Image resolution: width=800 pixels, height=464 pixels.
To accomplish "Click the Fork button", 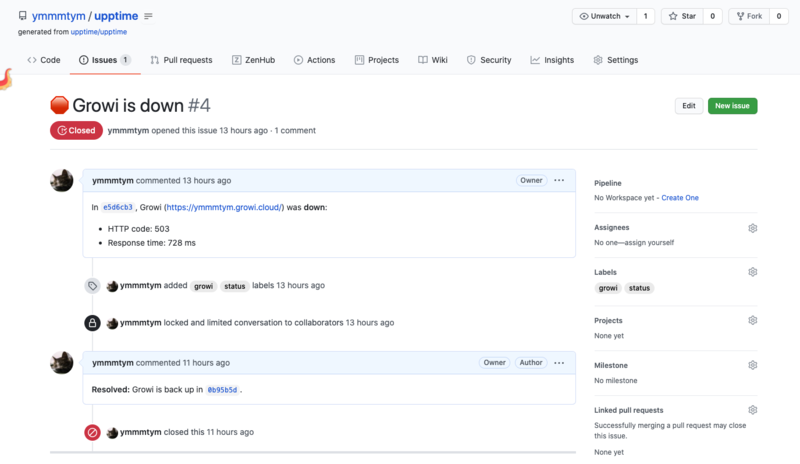I will 749,16.
